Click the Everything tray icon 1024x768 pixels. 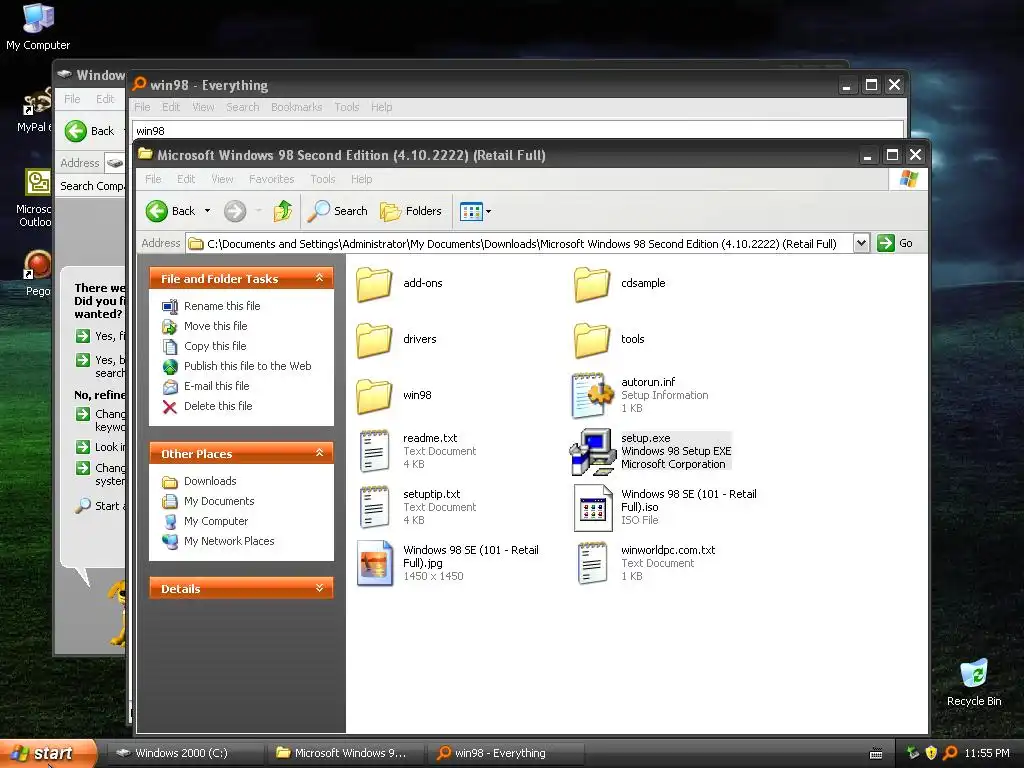point(950,753)
